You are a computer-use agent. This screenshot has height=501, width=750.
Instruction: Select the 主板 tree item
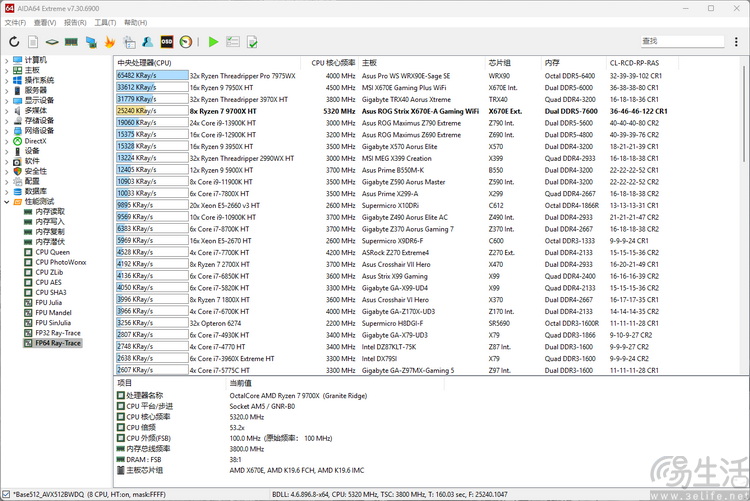click(32, 70)
